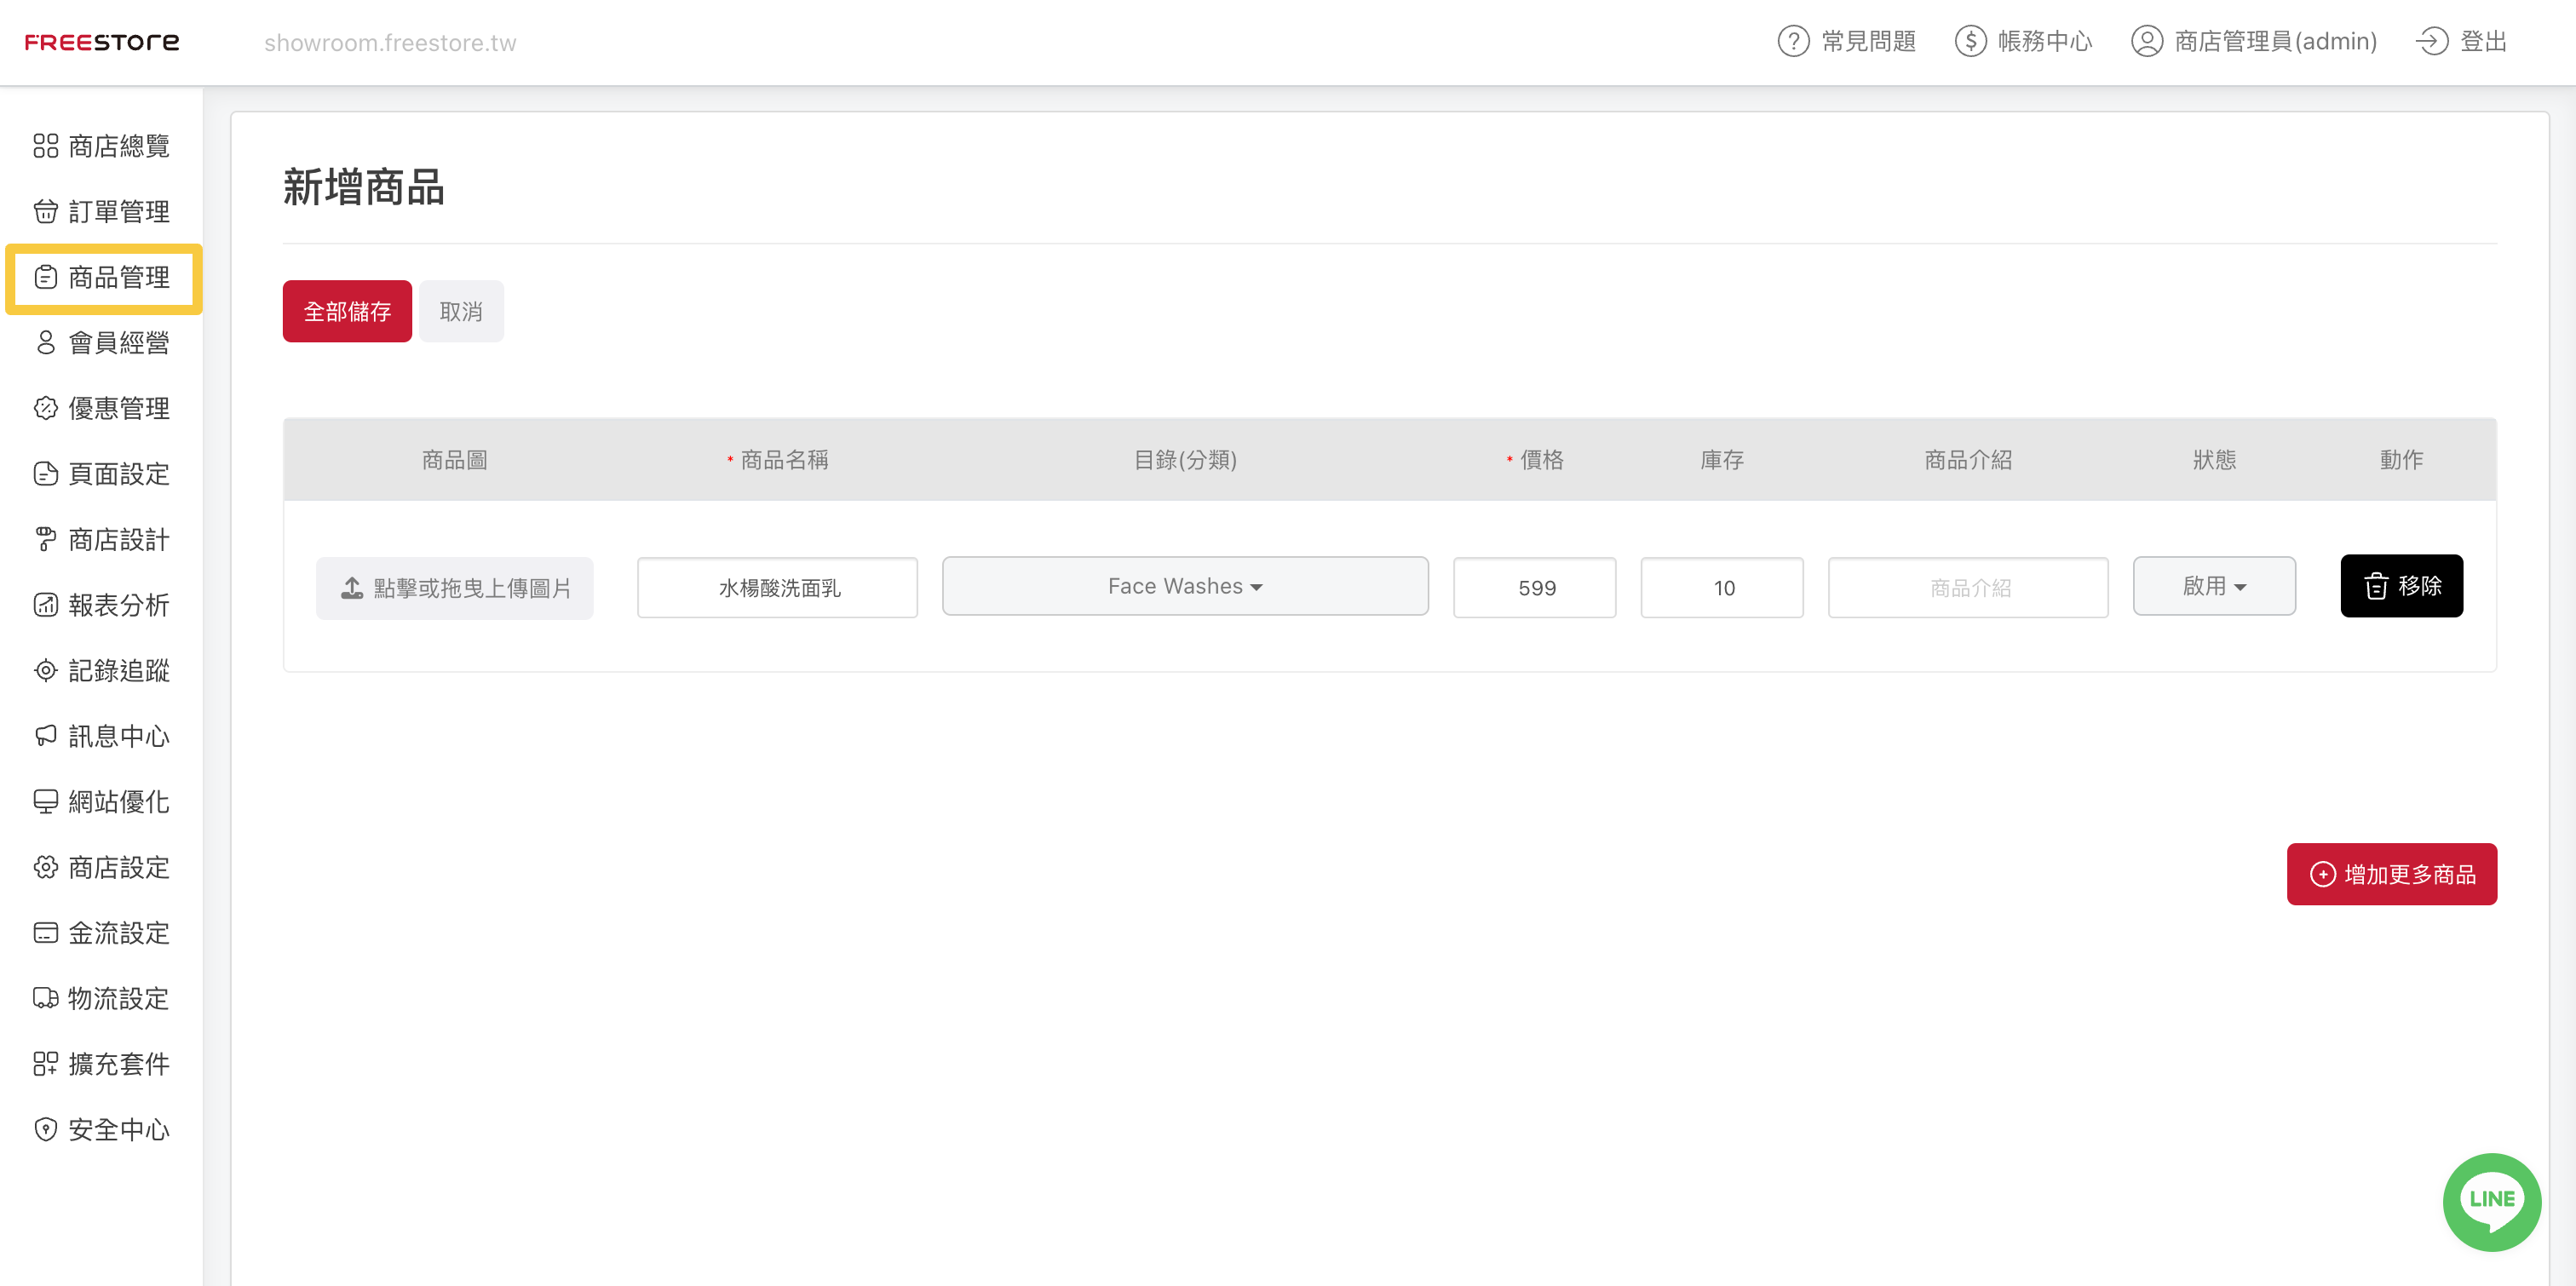Open 擴充套件 menu label
This screenshot has width=2576, height=1286.
119,1063
